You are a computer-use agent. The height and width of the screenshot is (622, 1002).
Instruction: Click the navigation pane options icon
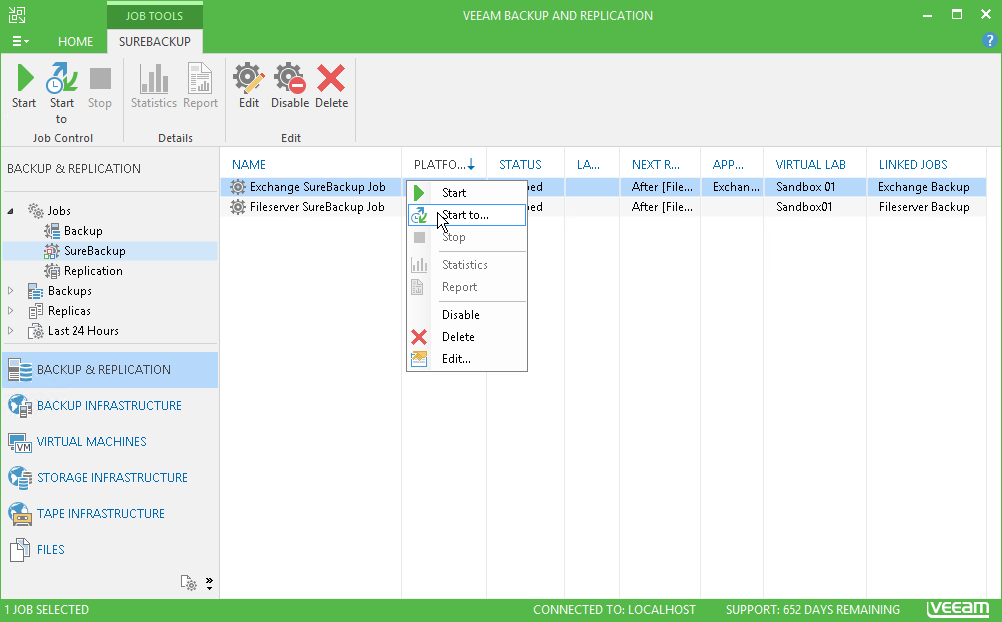(x=189, y=582)
